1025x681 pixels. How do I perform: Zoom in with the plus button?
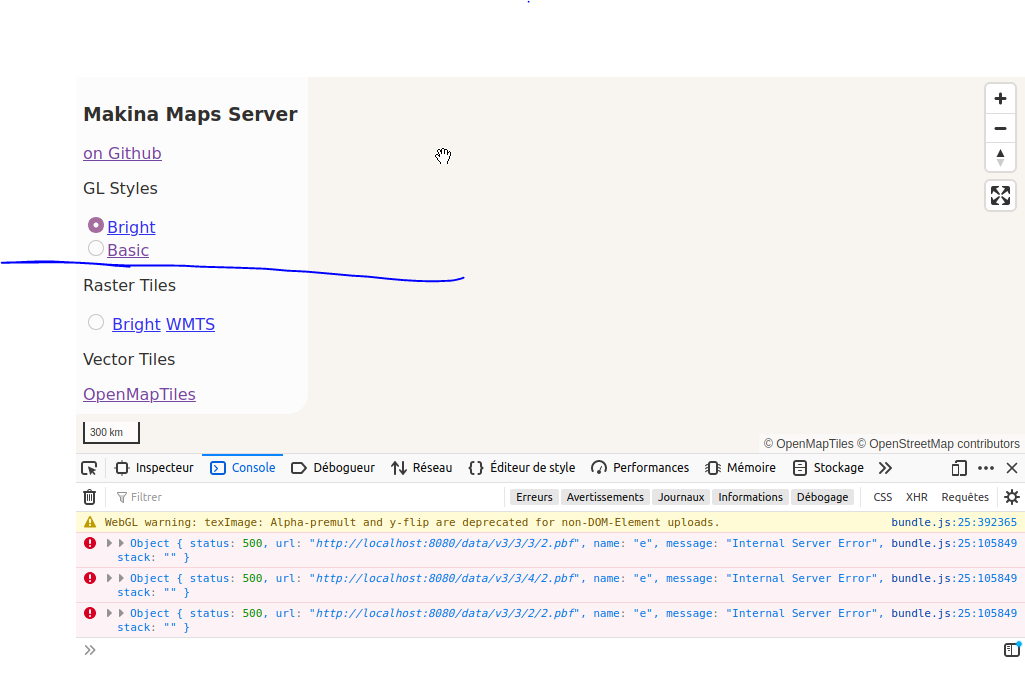point(1000,98)
